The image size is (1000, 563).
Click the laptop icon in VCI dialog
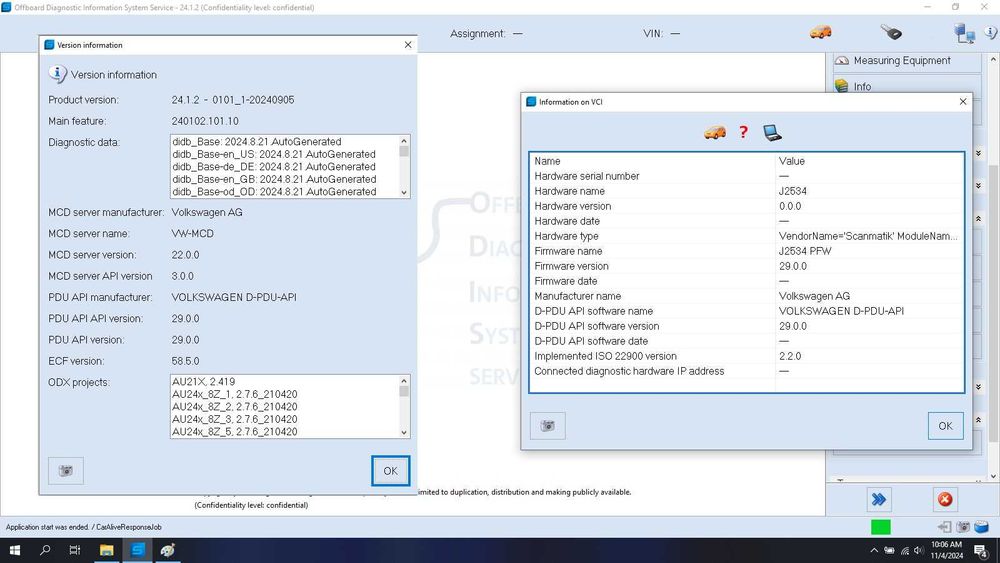(x=772, y=133)
